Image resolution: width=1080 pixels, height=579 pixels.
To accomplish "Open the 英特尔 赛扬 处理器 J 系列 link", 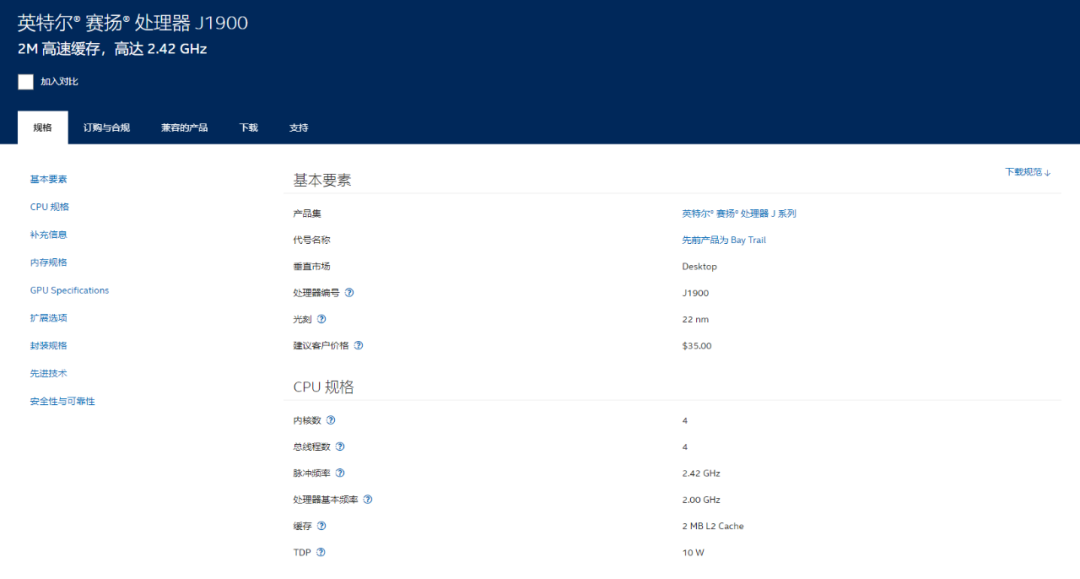I will click(739, 213).
